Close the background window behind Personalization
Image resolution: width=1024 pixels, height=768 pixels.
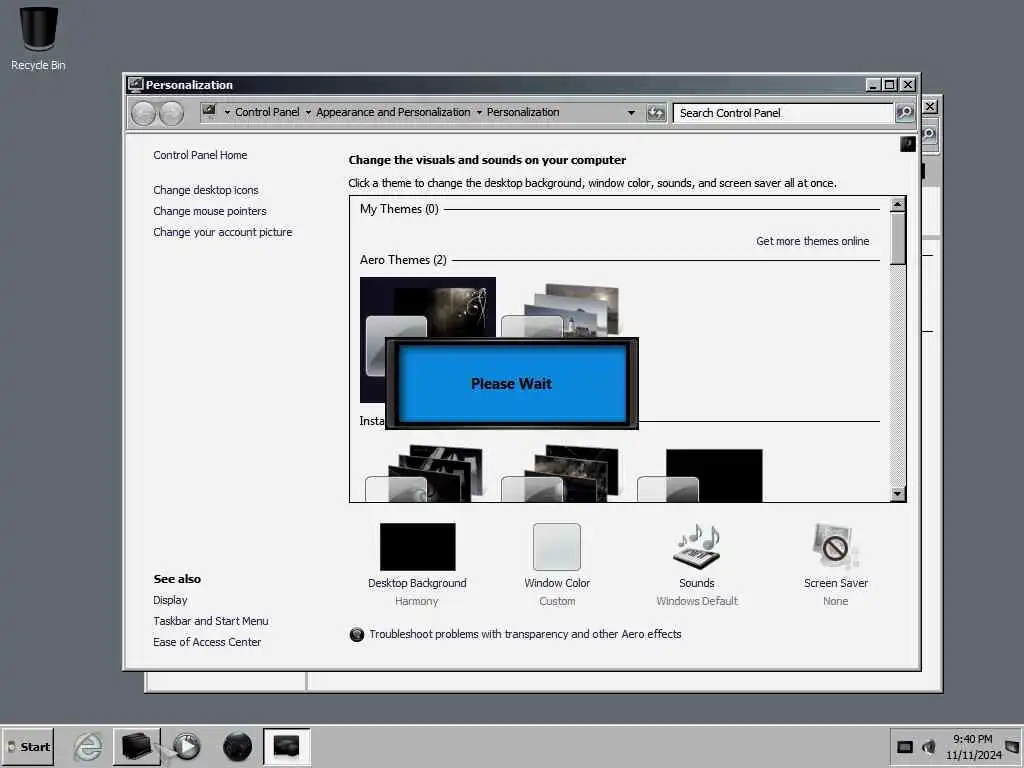point(930,106)
